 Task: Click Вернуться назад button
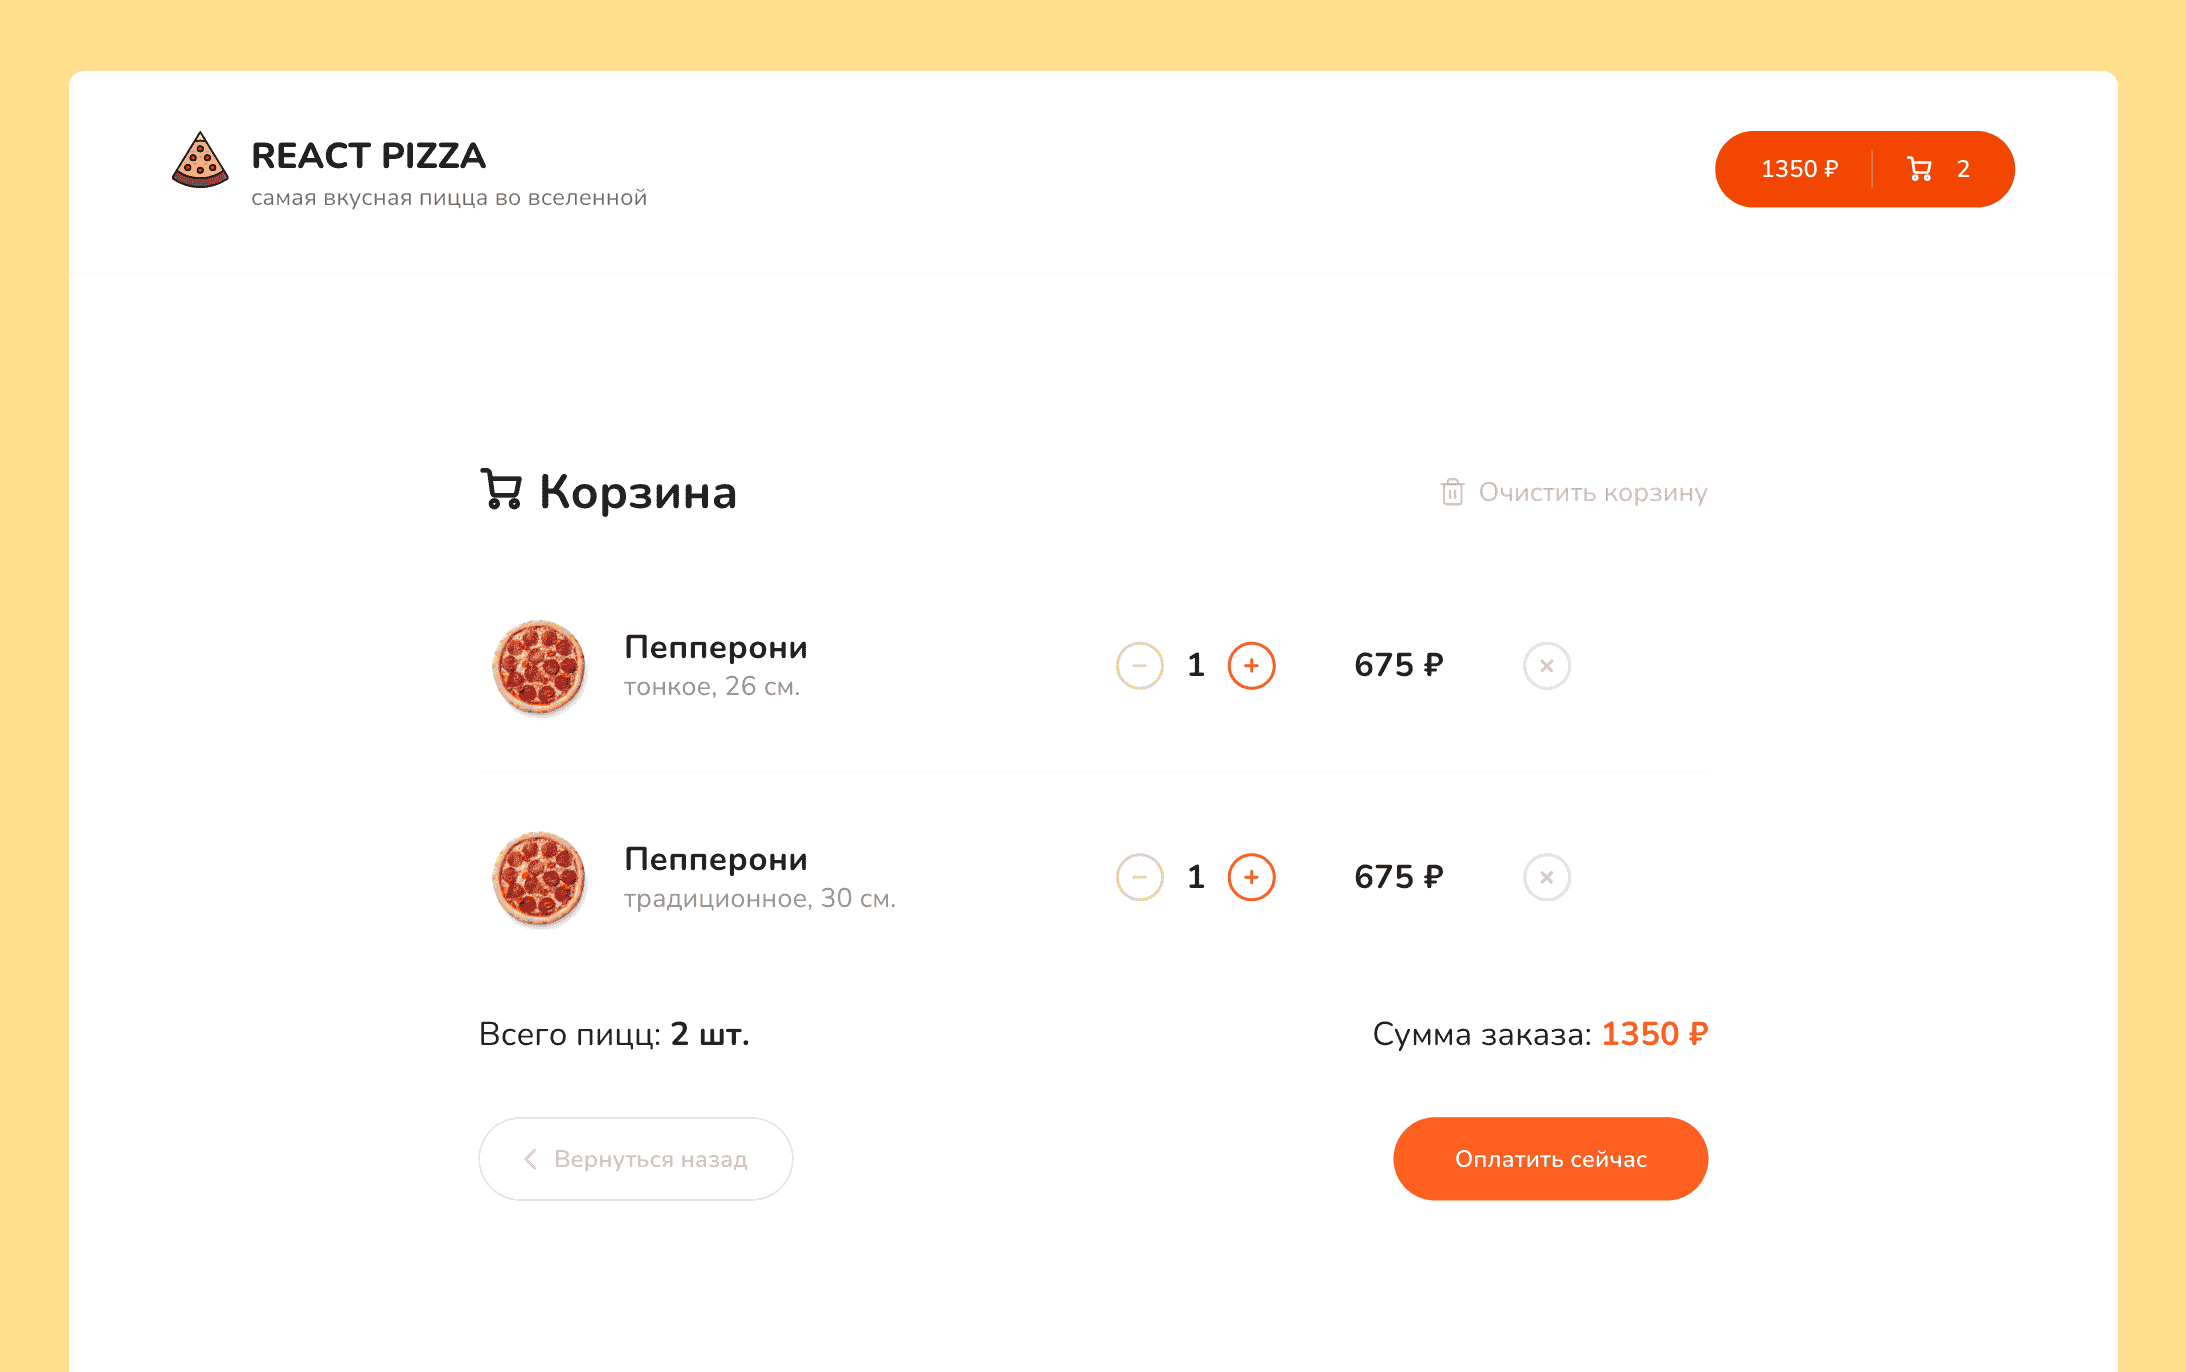pos(636,1159)
